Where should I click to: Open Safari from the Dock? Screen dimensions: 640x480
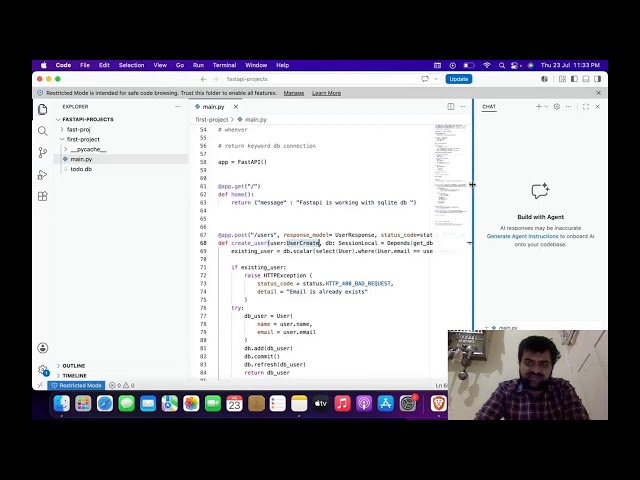tap(105, 404)
